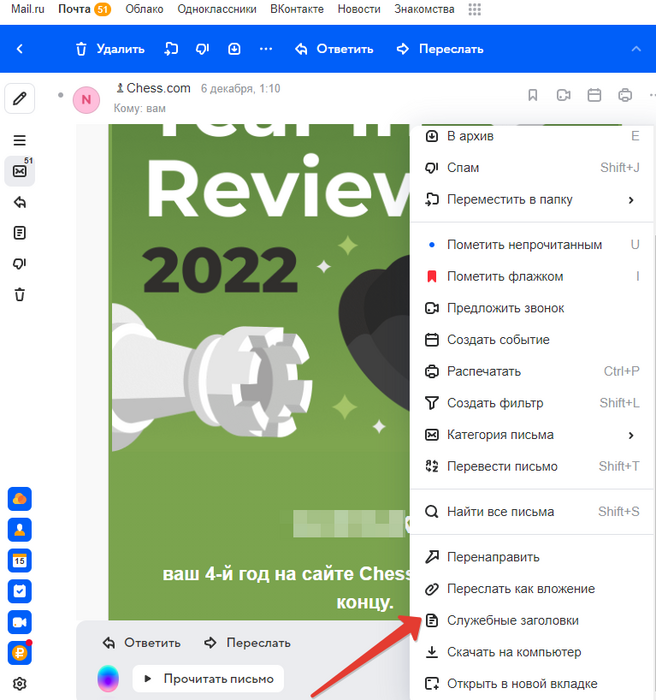This screenshot has width=656, height=700.
Task: Collapse the toolbar with the up chevron
Action: click(x=636, y=49)
